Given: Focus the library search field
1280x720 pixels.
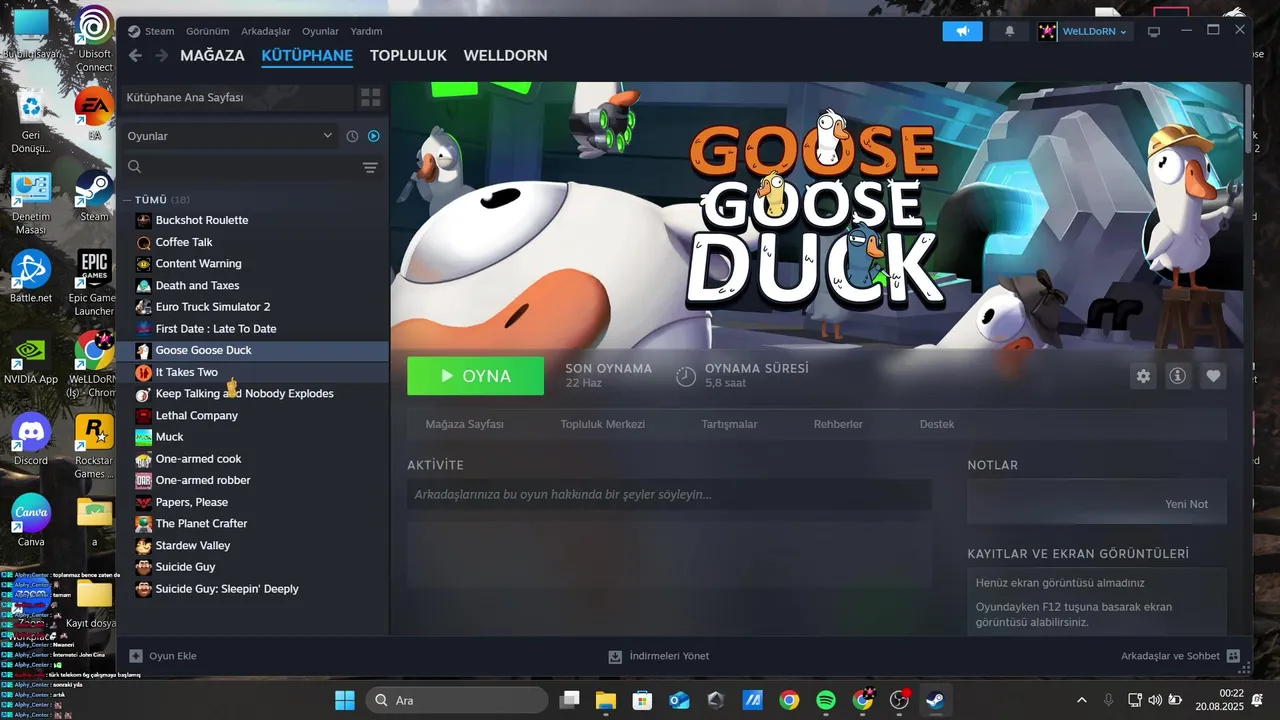Looking at the screenshot, I should [240, 167].
